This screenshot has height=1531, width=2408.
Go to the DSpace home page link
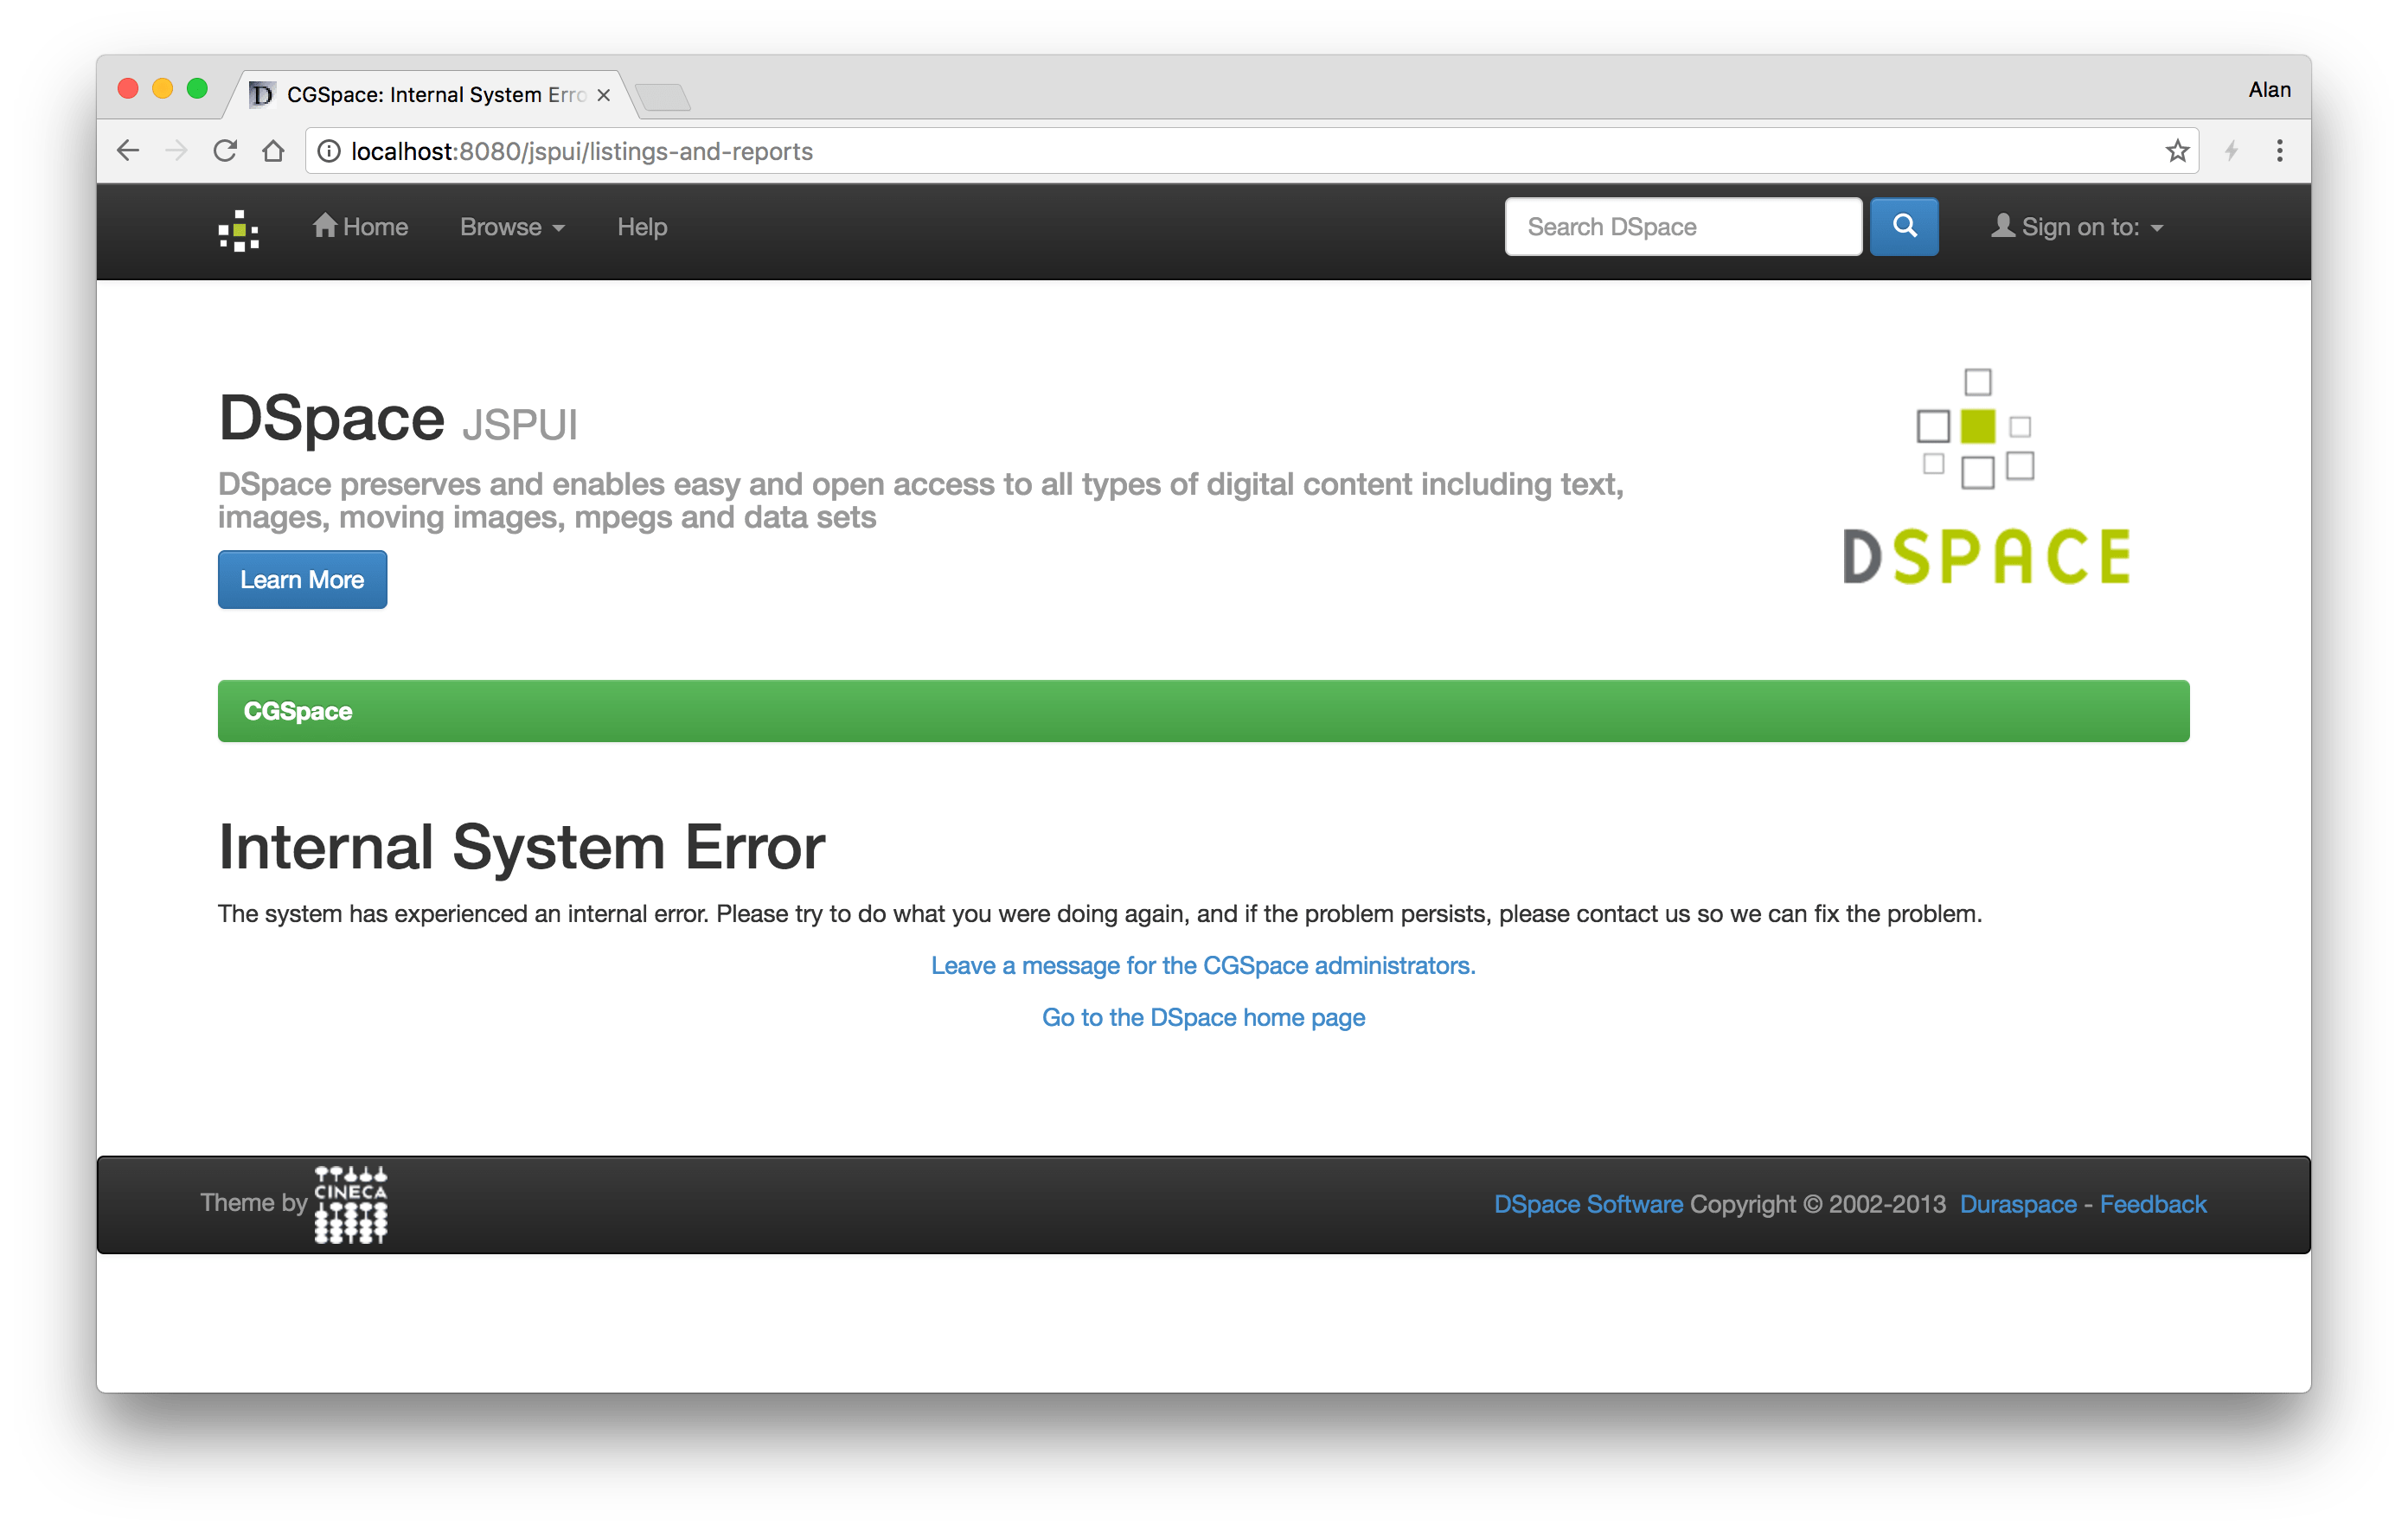(1203, 1017)
